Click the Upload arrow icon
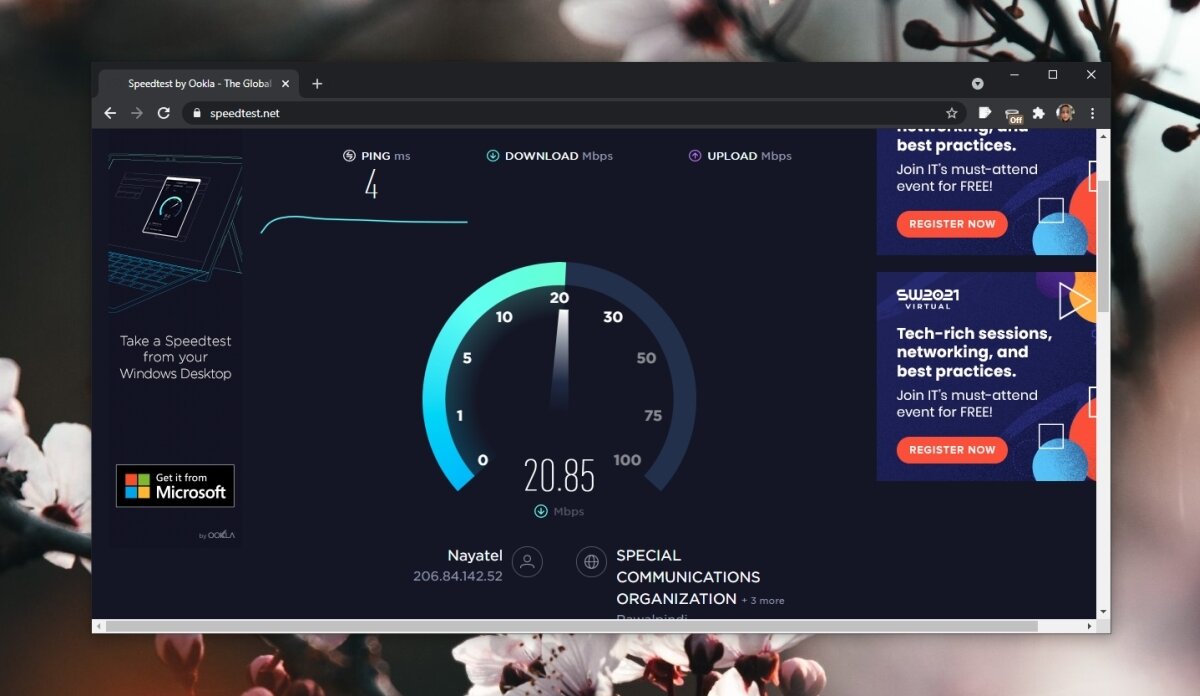Viewport: 1200px width, 696px height. click(693, 156)
